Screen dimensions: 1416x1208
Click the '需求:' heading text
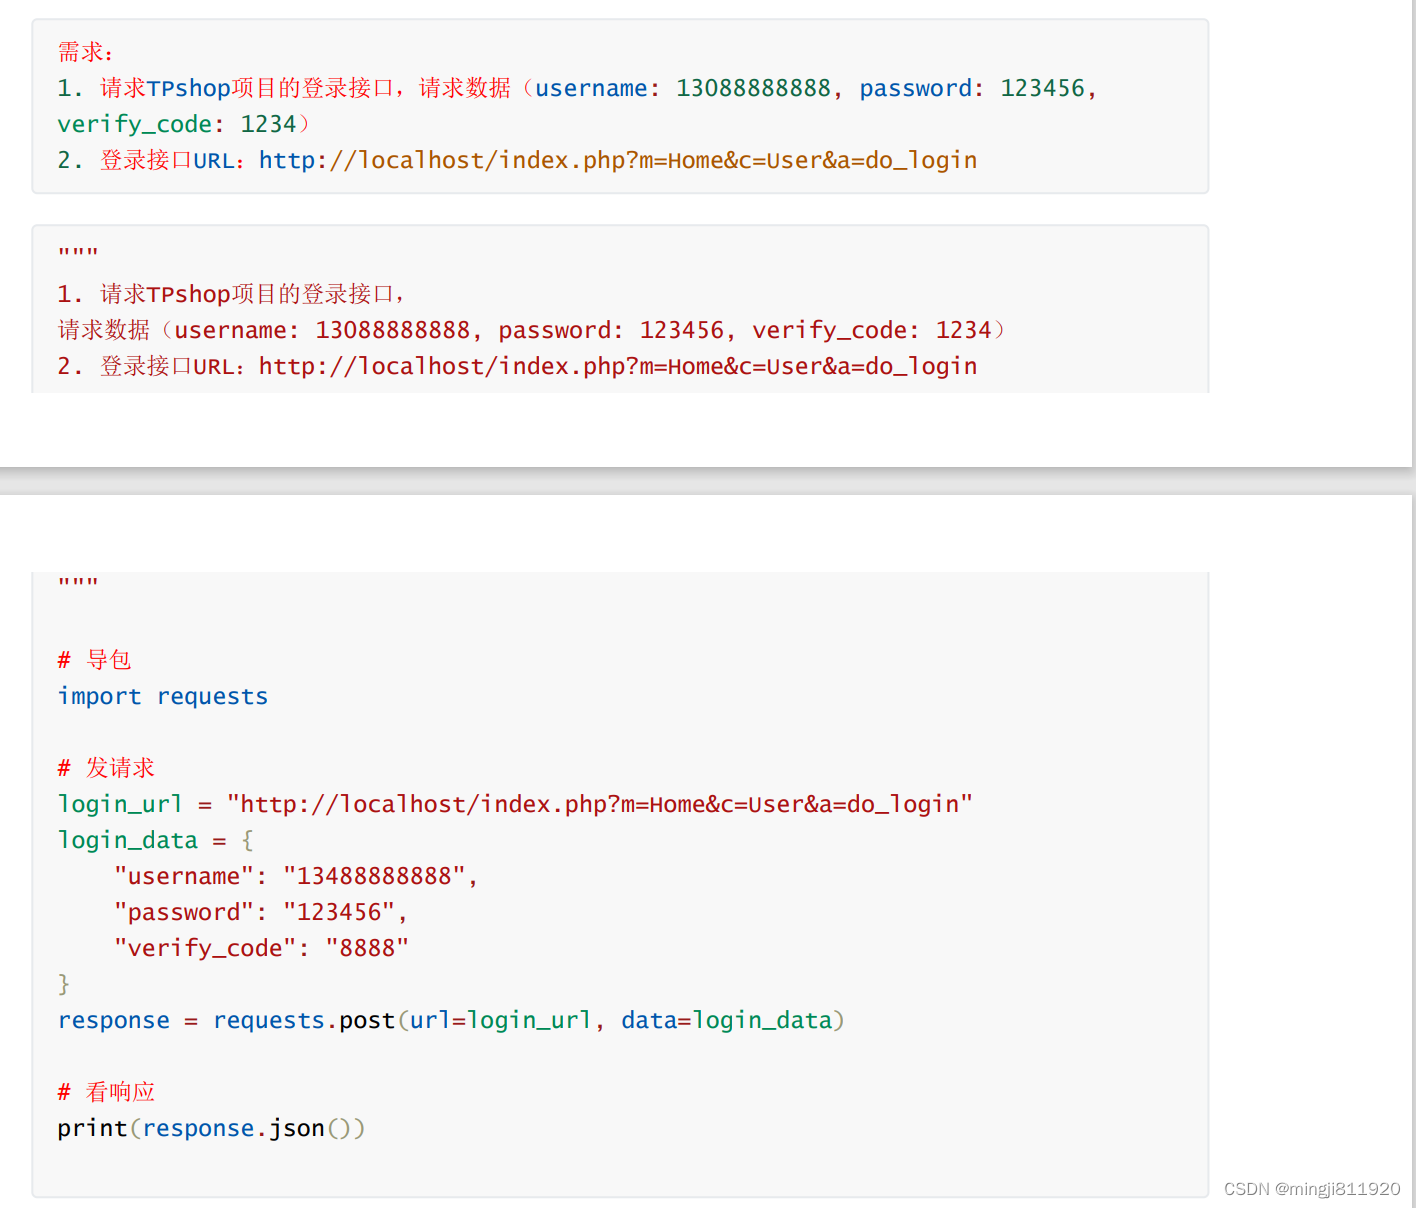point(85,52)
